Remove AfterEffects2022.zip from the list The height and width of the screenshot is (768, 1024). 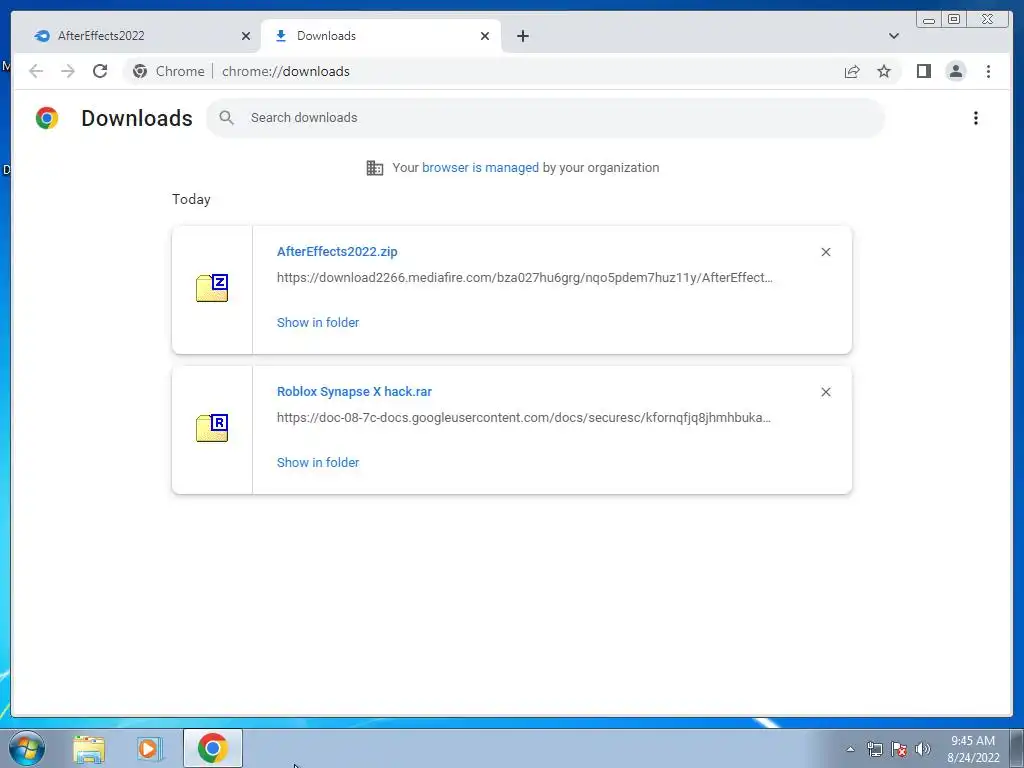[x=825, y=252]
